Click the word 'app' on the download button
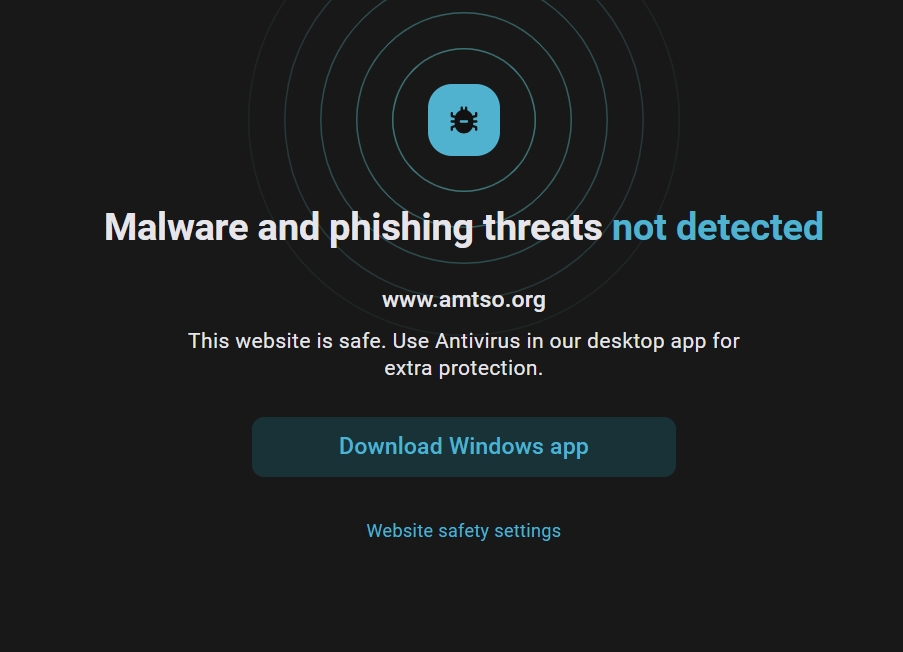Screen dimensions: 903x652 pos(569,447)
